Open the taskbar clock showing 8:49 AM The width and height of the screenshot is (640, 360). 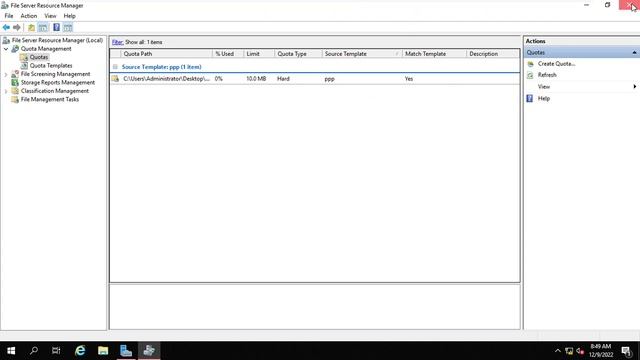(601, 351)
